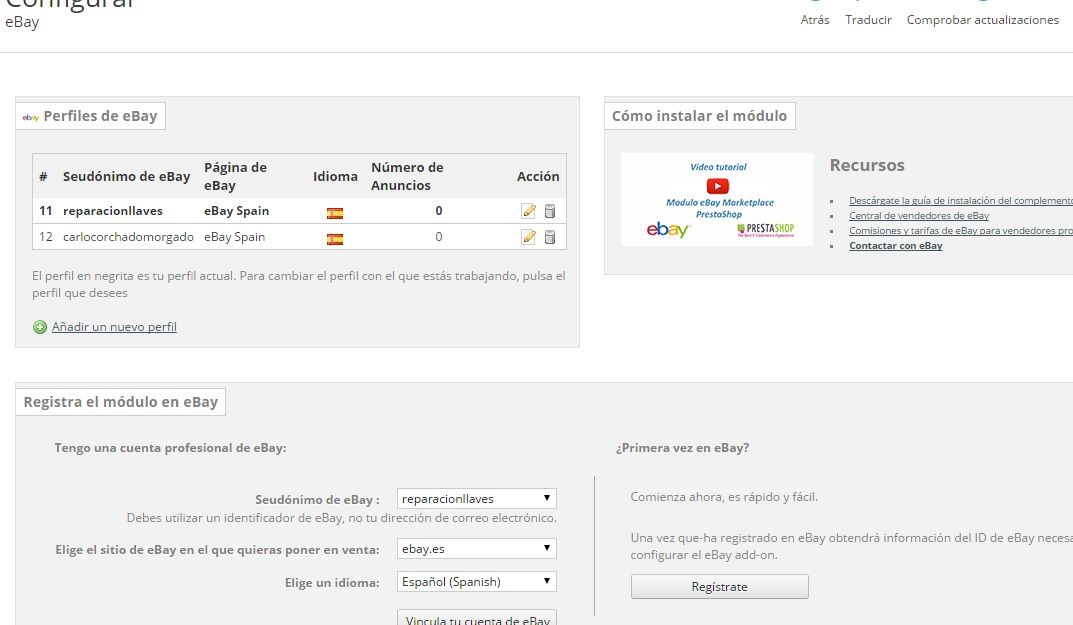Open the Traducir menu item

click(x=868, y=20)
